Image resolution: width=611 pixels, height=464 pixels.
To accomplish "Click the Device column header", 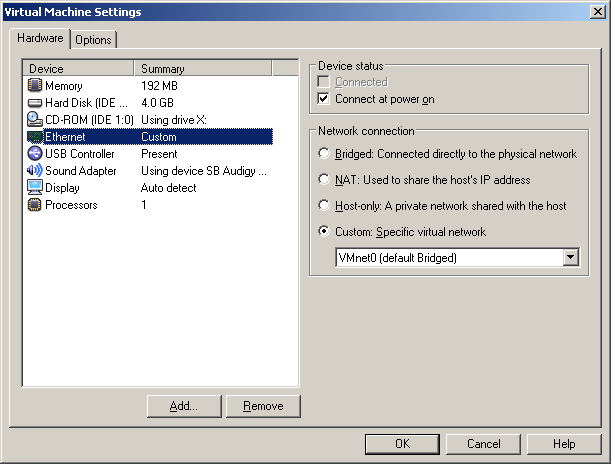I will (x=78, y=69).
